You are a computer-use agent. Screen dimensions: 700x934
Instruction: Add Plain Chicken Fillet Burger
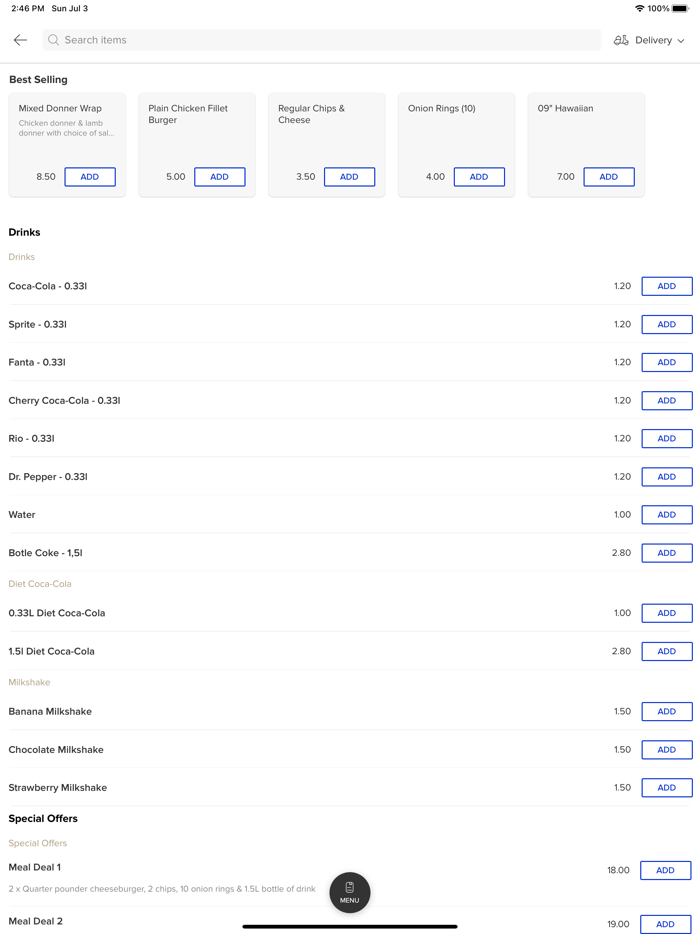click(220, 177)
